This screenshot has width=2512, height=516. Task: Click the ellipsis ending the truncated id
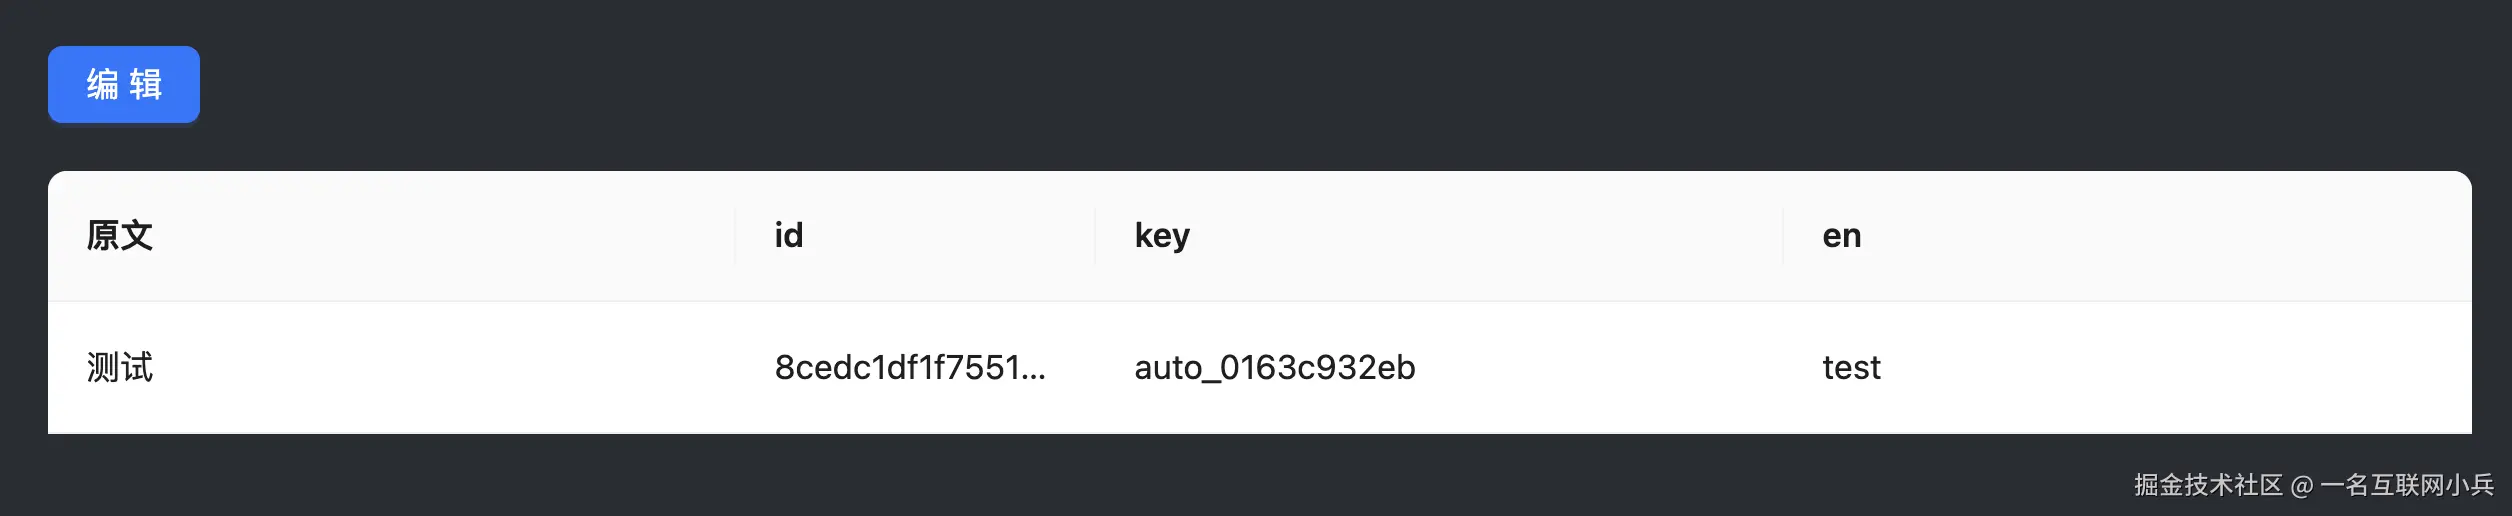click(x=1034, y=372)
